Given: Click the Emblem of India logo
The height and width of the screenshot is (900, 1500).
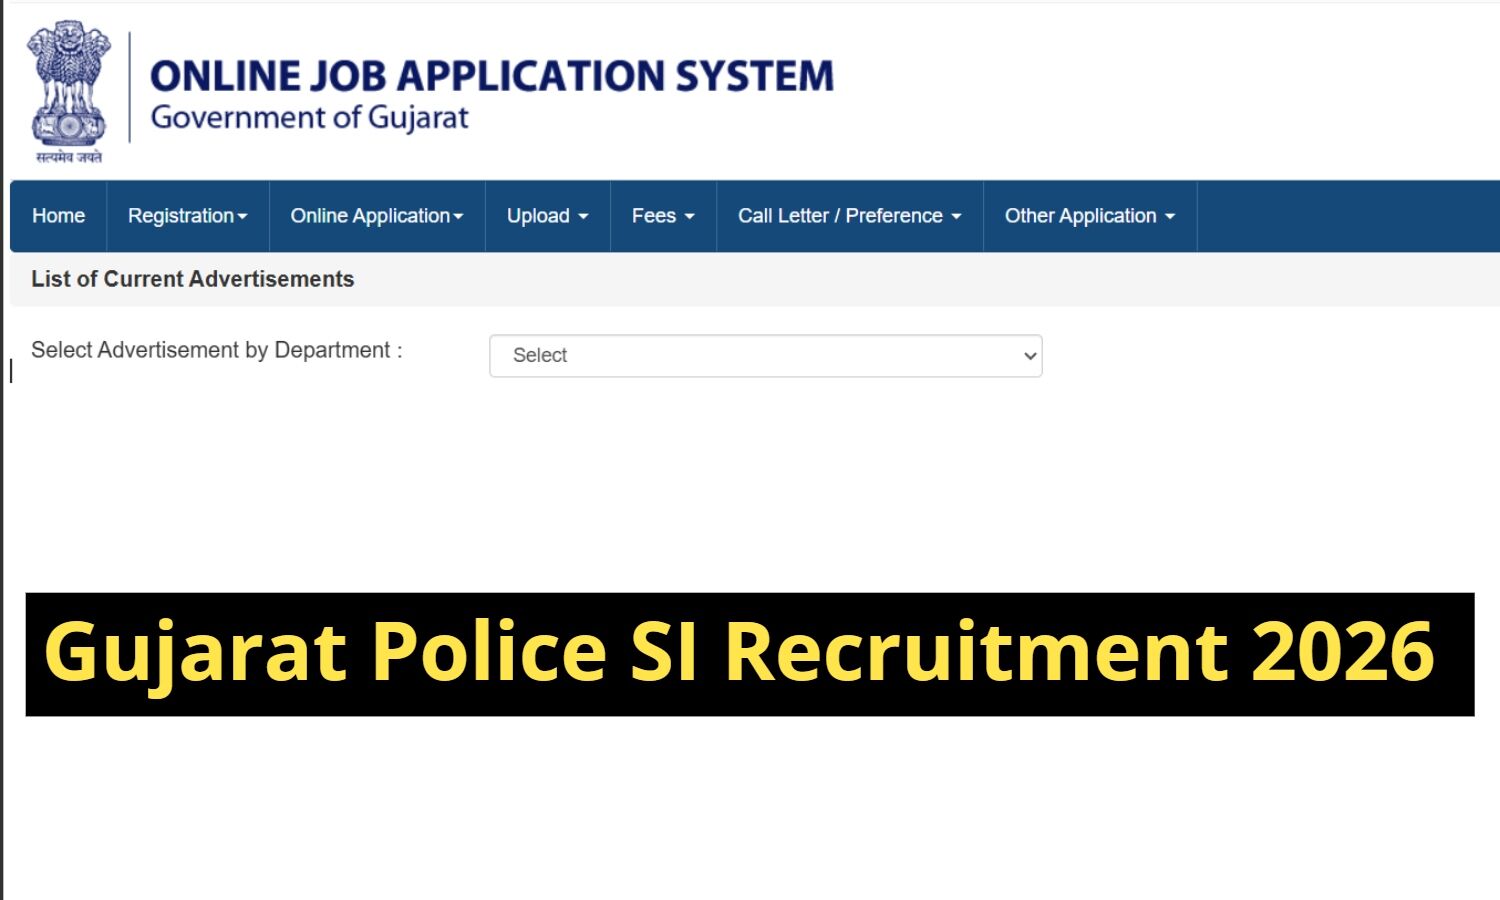Looking at the screenshot, I should [x=68, y=90].
